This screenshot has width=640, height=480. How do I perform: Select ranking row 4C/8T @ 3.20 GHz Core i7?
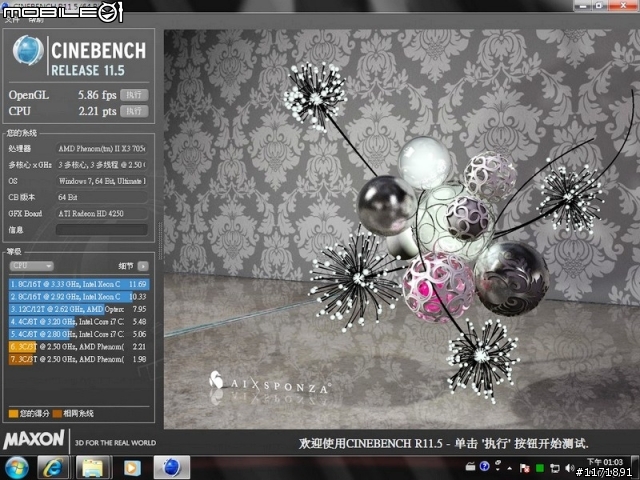point(79,322)
